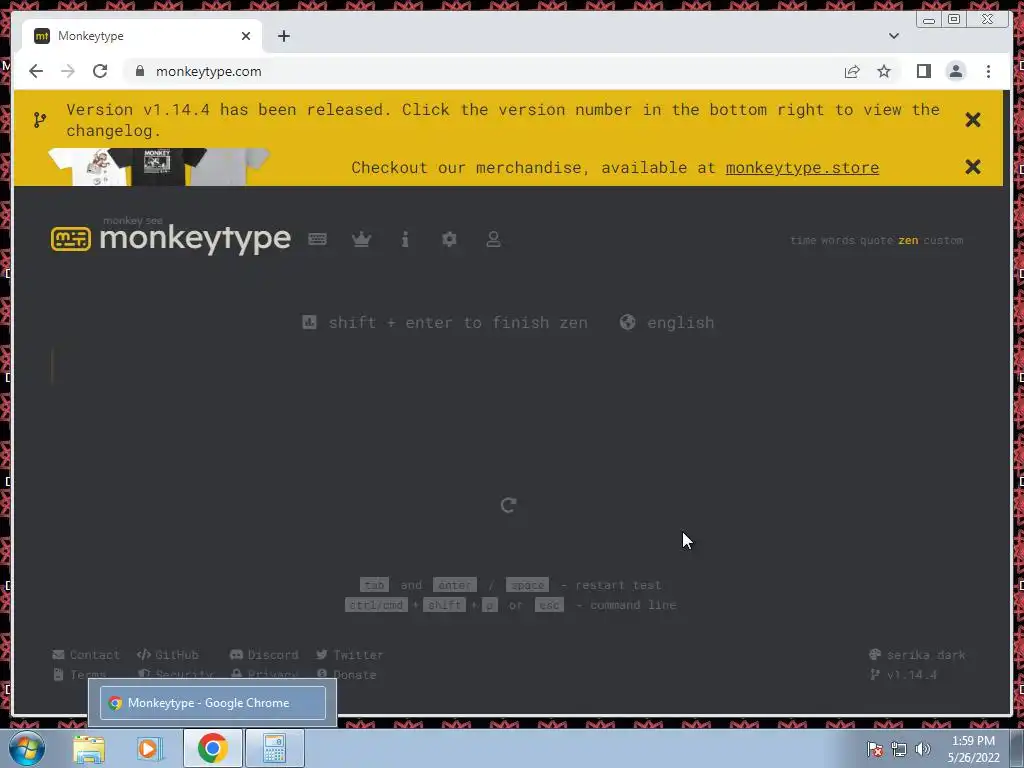Reload the Monkeytype page
This screenshot has height=768, width=1024.
click(x=100, y=71)
